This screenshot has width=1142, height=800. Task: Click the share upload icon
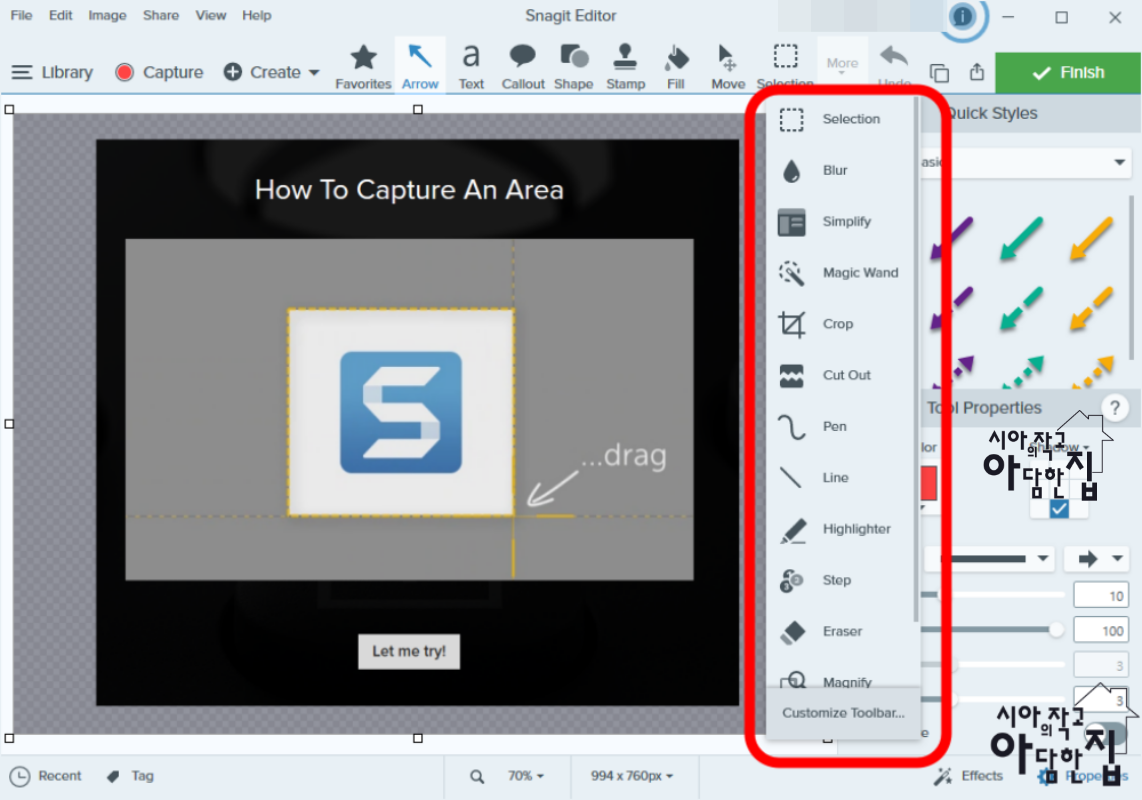977,72
